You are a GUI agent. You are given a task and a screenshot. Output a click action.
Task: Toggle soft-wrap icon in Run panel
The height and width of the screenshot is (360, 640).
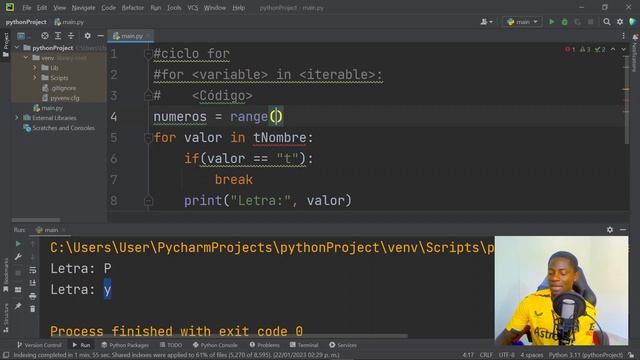click(x=33, y=270)
